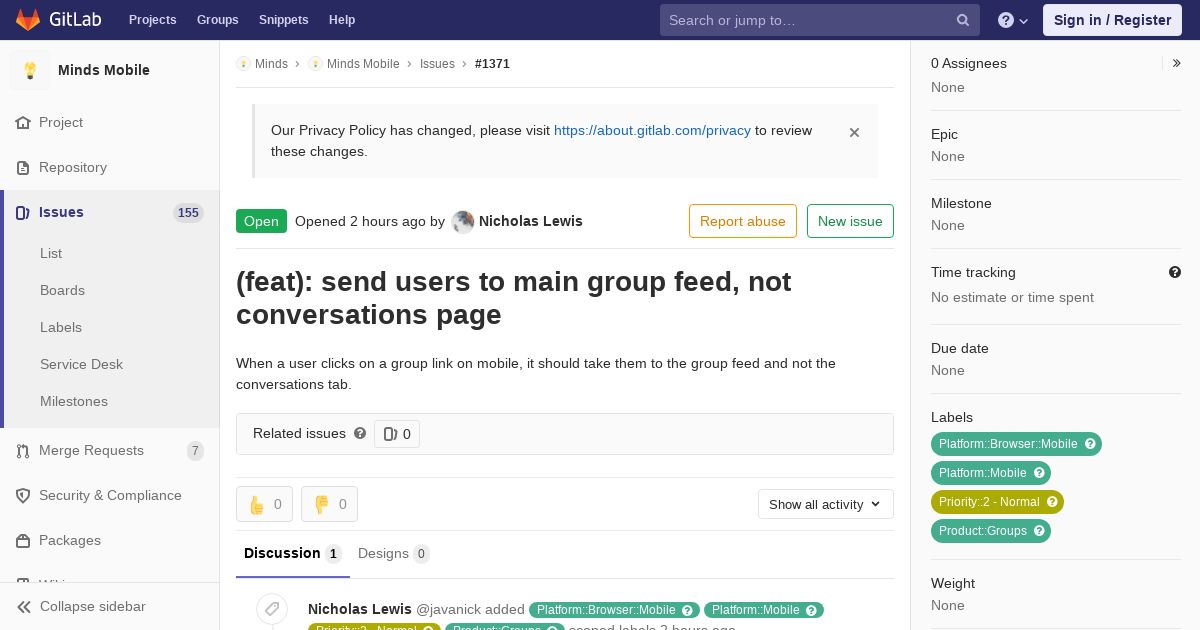Screen dimensions: 1200x630
Task: Open the issue List submenu
Action: [51, 253]
